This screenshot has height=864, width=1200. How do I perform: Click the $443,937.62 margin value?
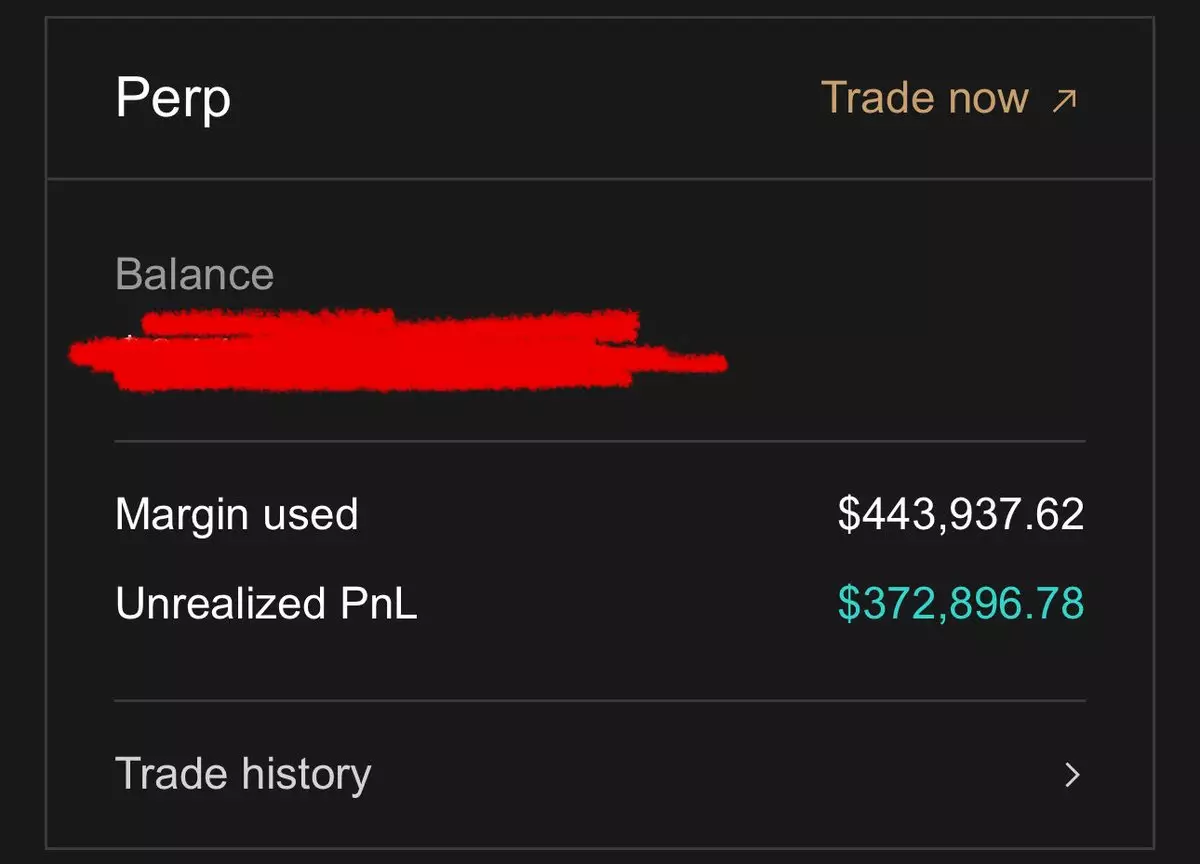[960, 514]
